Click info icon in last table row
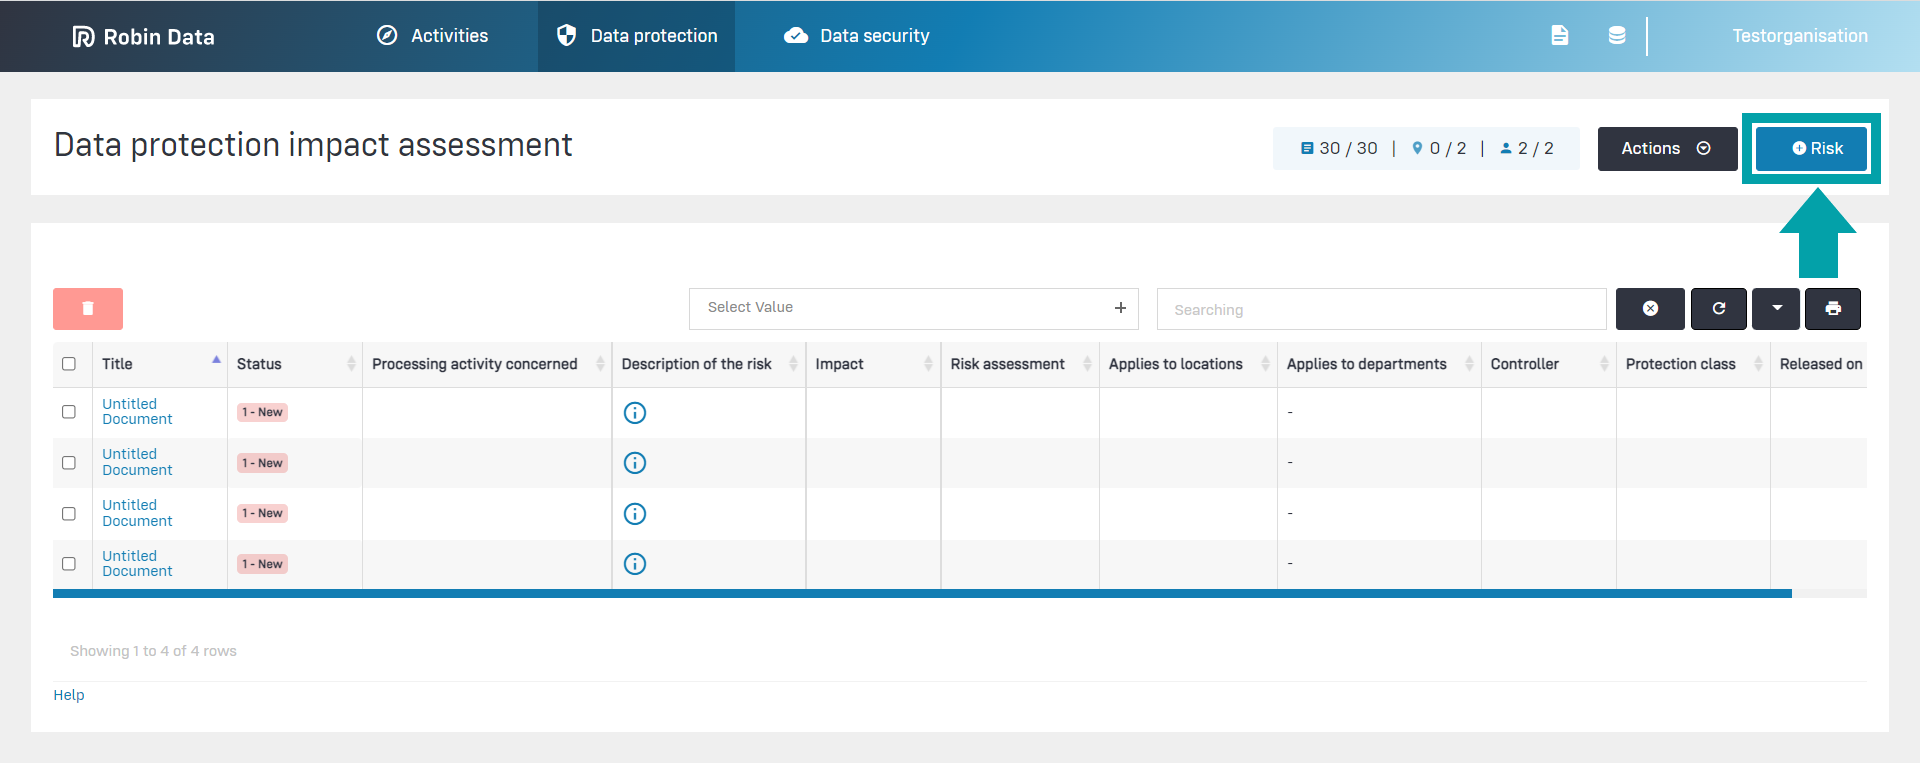Image resolution: width=1920 pixels, height=763 pixels. coord(635,564)
